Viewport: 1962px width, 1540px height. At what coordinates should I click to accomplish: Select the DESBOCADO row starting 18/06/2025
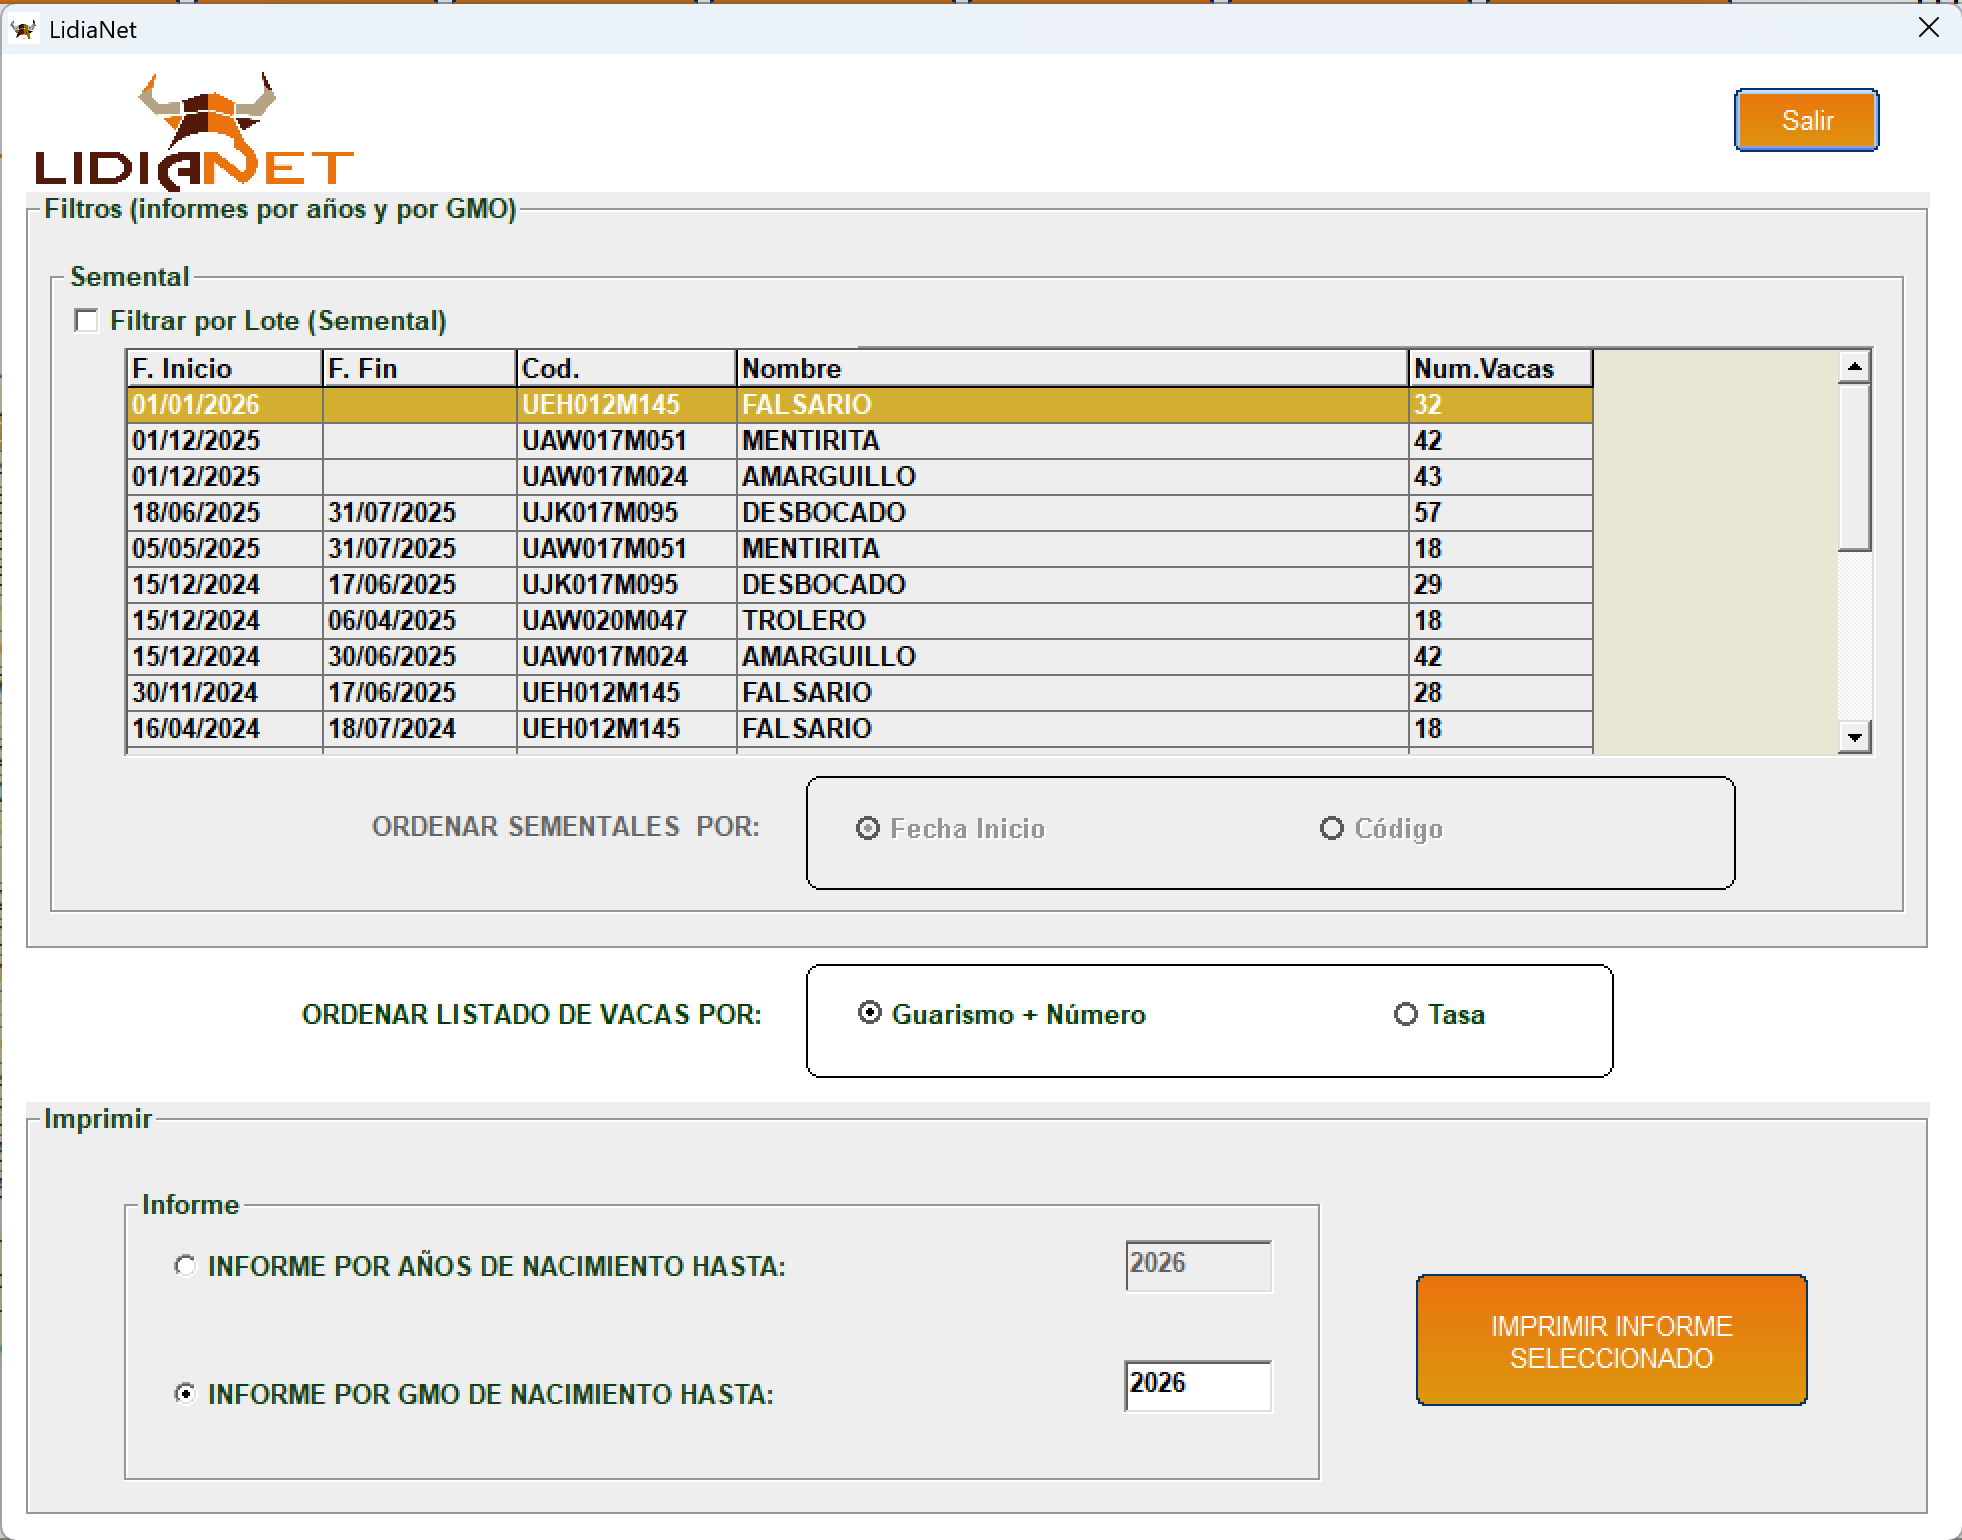(823, 512)
